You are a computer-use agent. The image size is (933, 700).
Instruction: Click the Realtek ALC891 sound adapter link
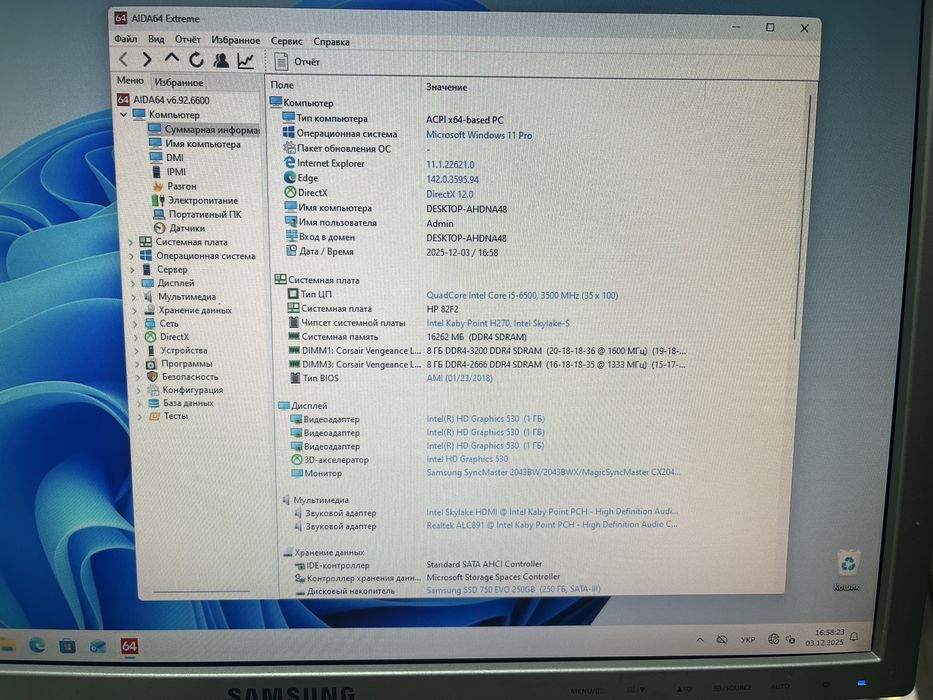(x=552, y=524)
